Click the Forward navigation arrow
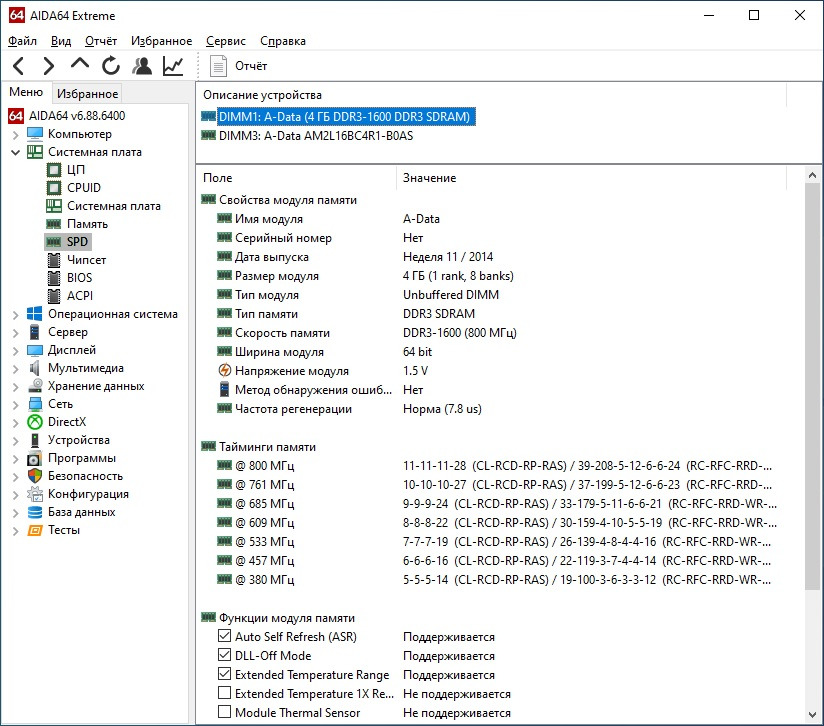 48,66
